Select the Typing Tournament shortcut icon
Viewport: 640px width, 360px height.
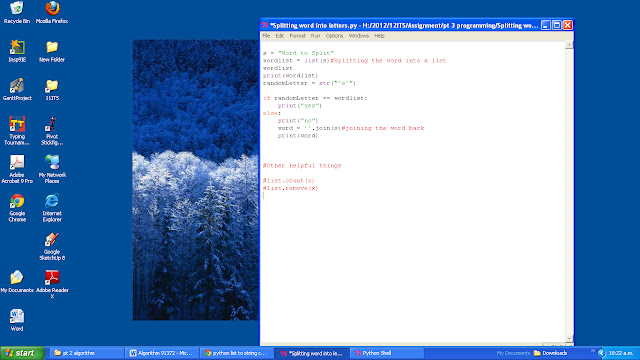tap(17, 131)
